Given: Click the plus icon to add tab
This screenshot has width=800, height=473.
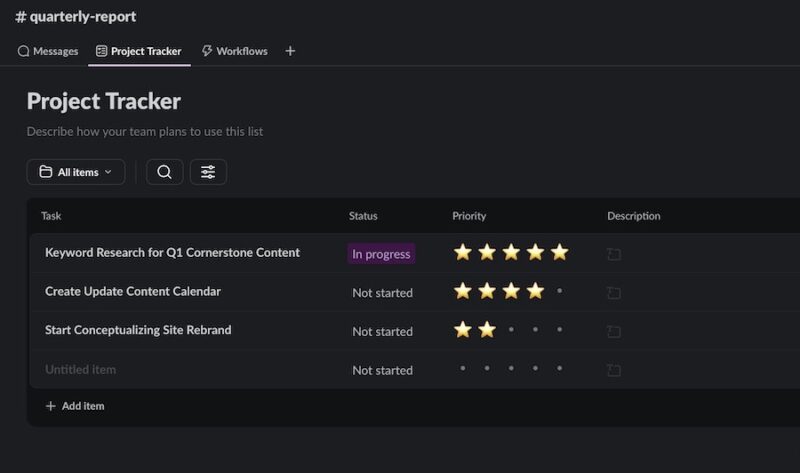Looking at the screenshot, I should click(290, 51).
